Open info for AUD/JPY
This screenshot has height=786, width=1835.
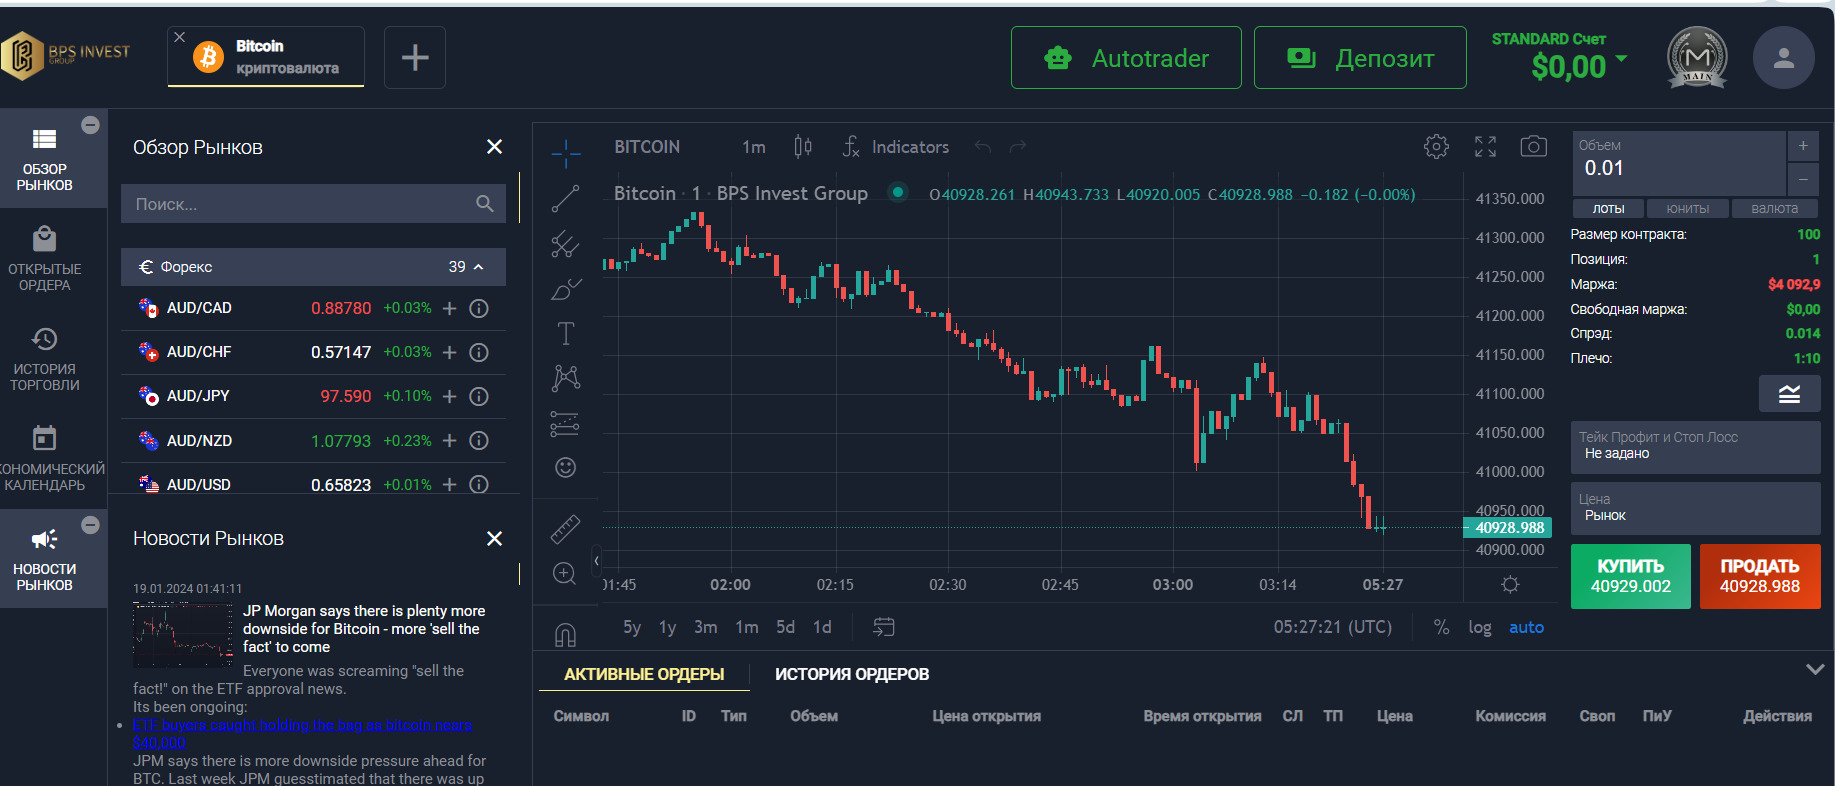tap(479, 396)
